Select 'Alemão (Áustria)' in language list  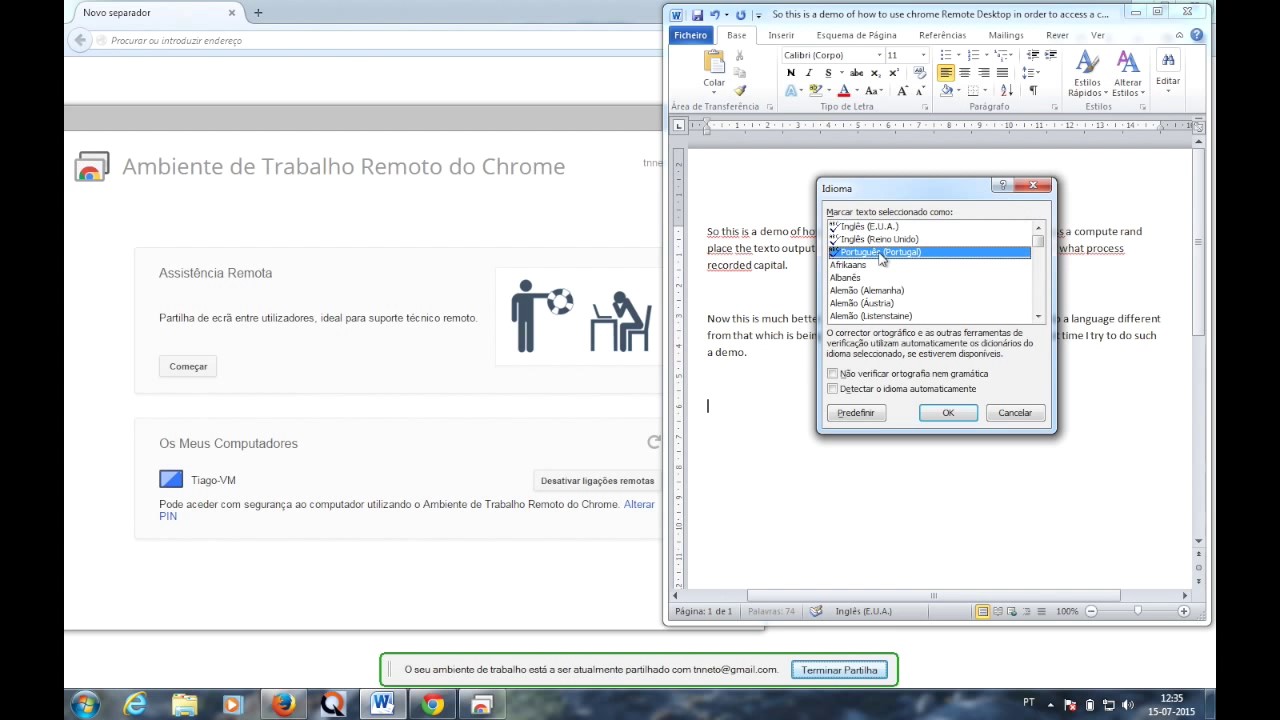click(x=929, y=303)
